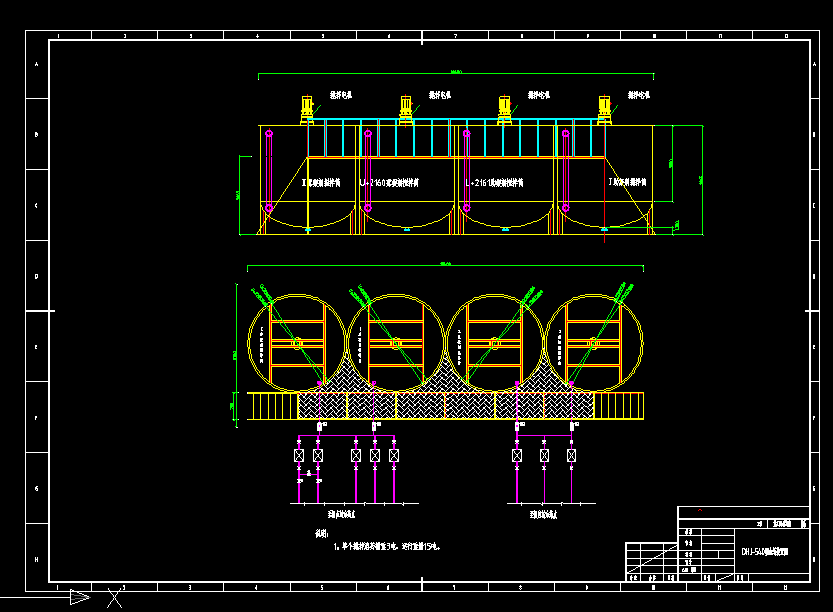Select the second valve box in left pipe group
The height and width of the screenshot is (612, 833).
[318, 455]
